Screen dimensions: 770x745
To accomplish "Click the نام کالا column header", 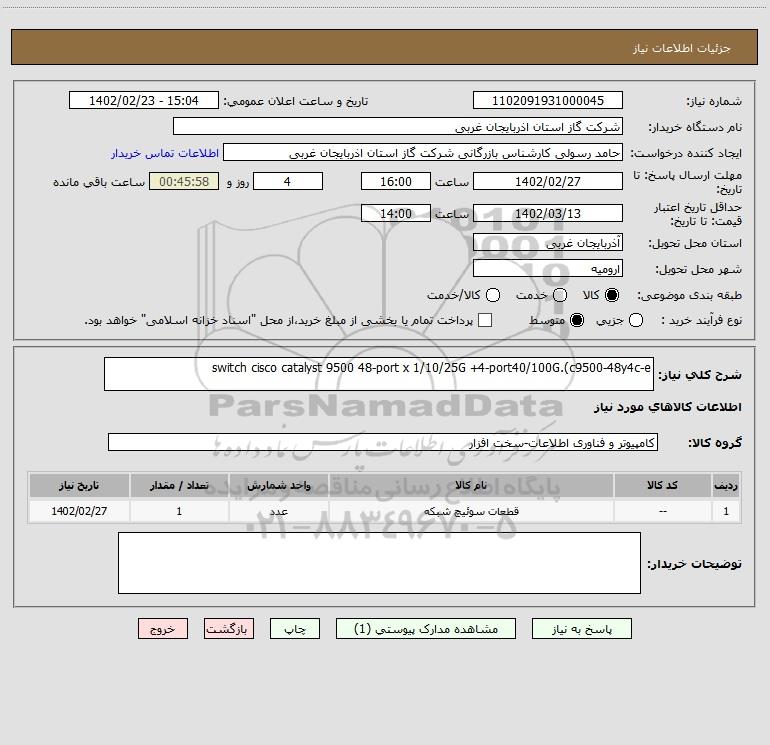I will [x=471, y=486].
